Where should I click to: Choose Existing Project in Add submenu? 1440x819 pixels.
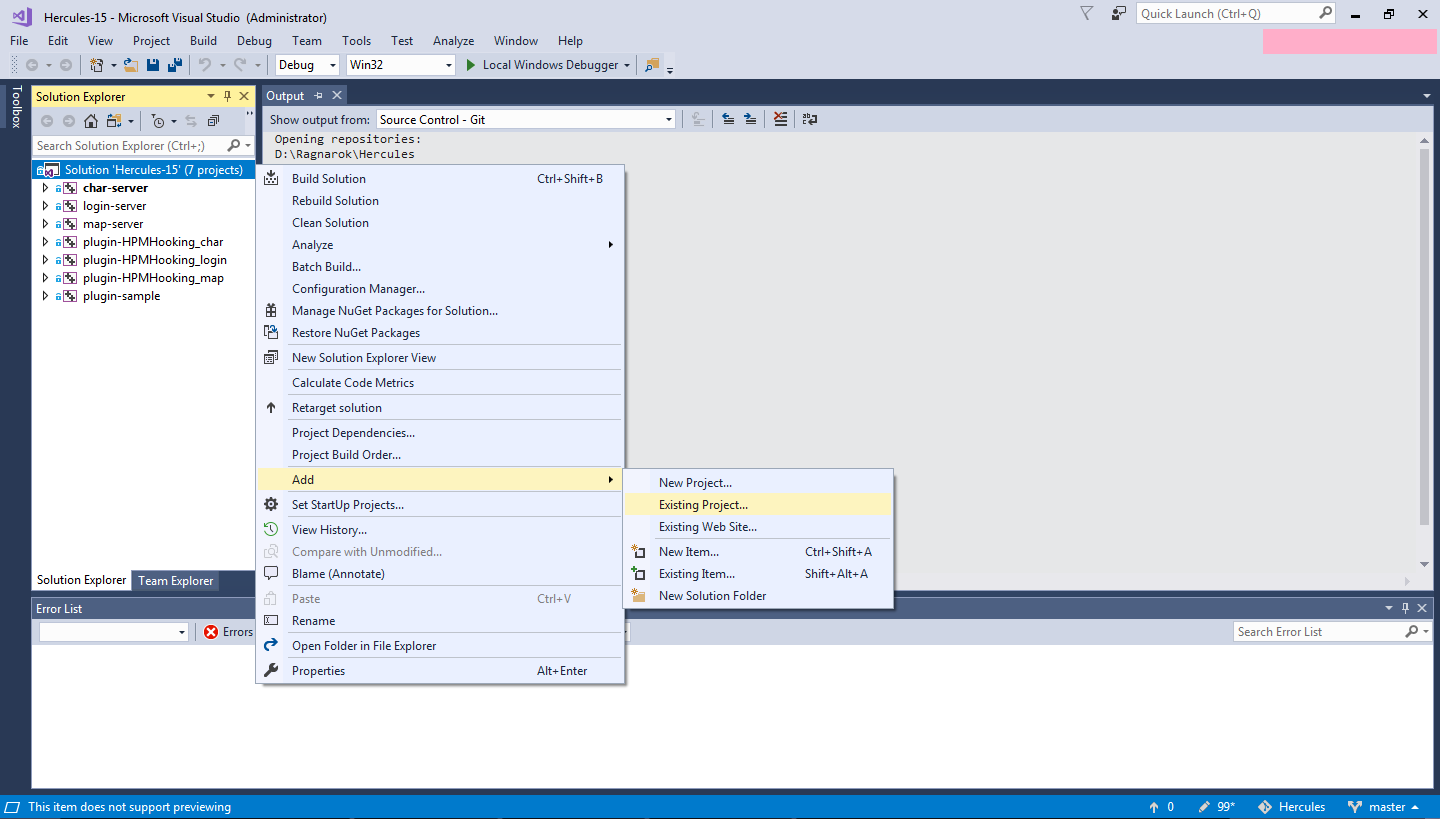pos(758,505)
